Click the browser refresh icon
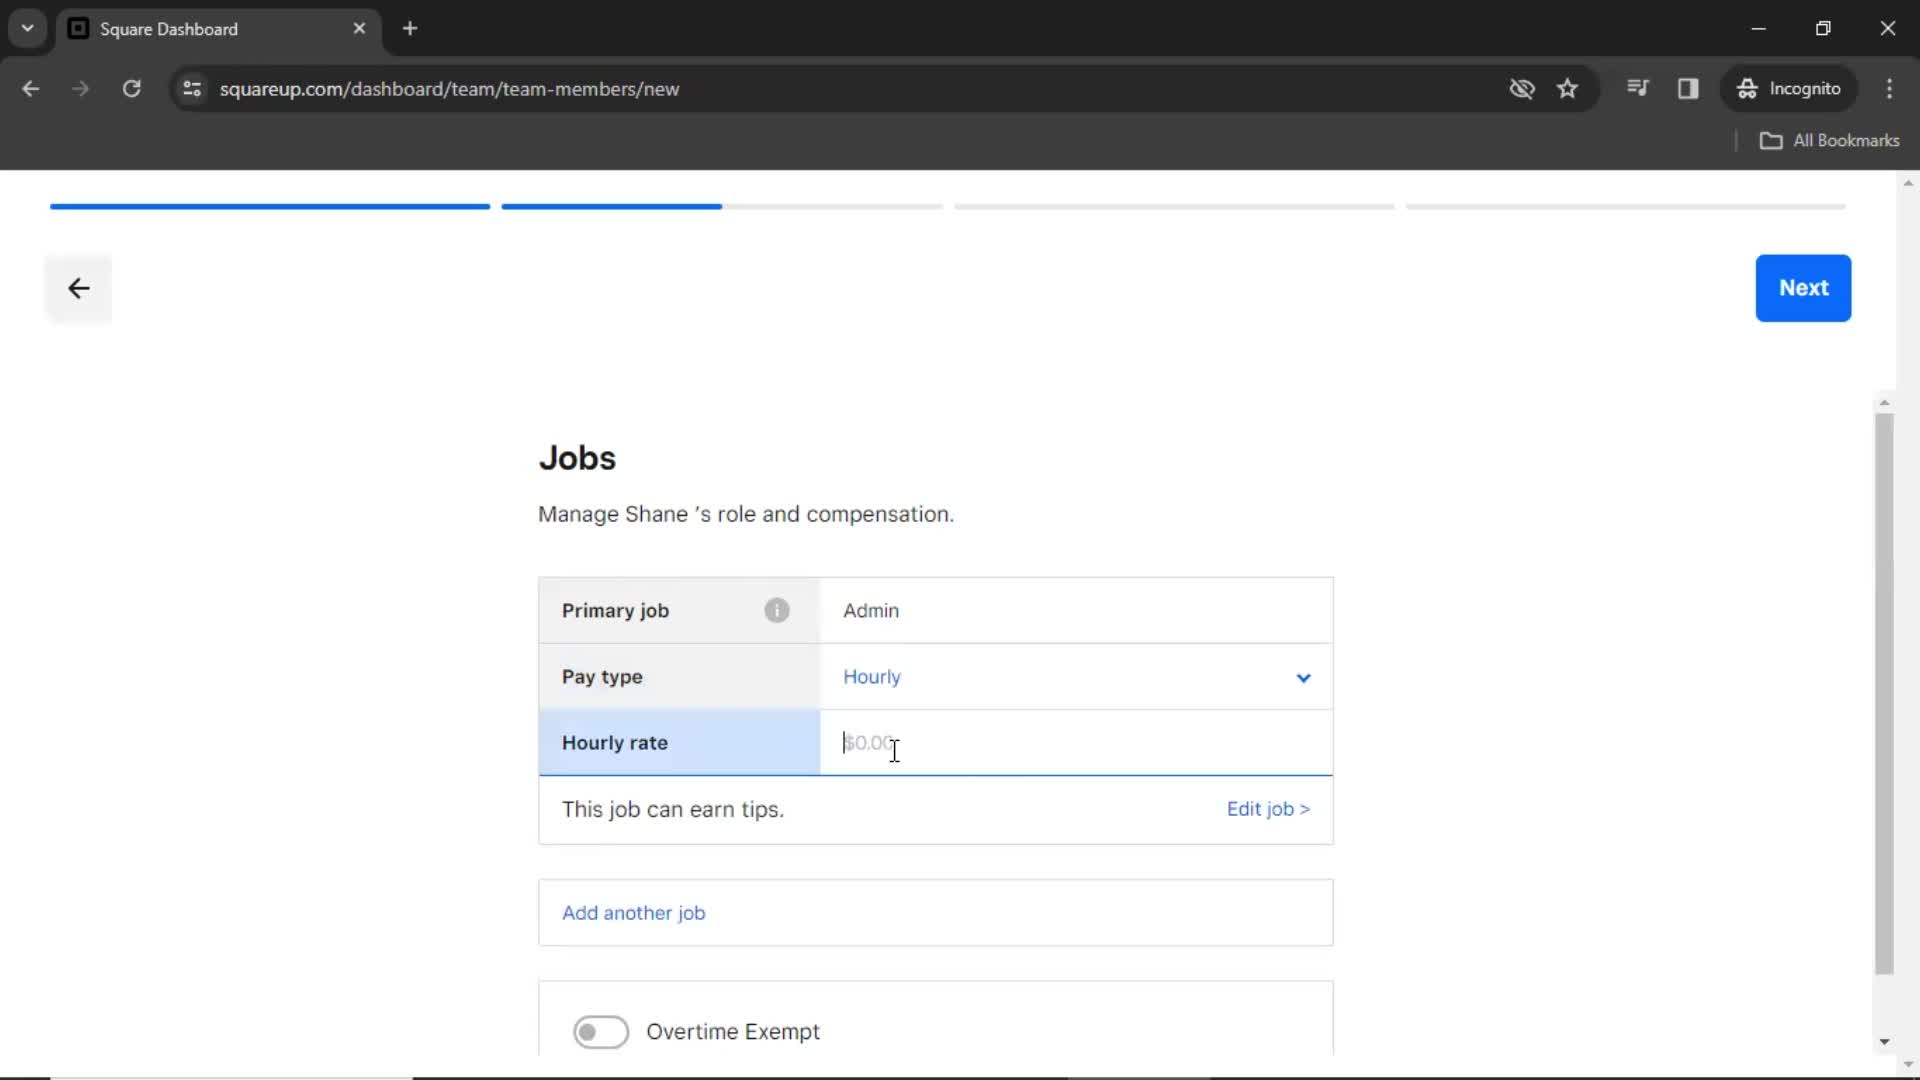1920x1080 pixels. tap(132, 88)
